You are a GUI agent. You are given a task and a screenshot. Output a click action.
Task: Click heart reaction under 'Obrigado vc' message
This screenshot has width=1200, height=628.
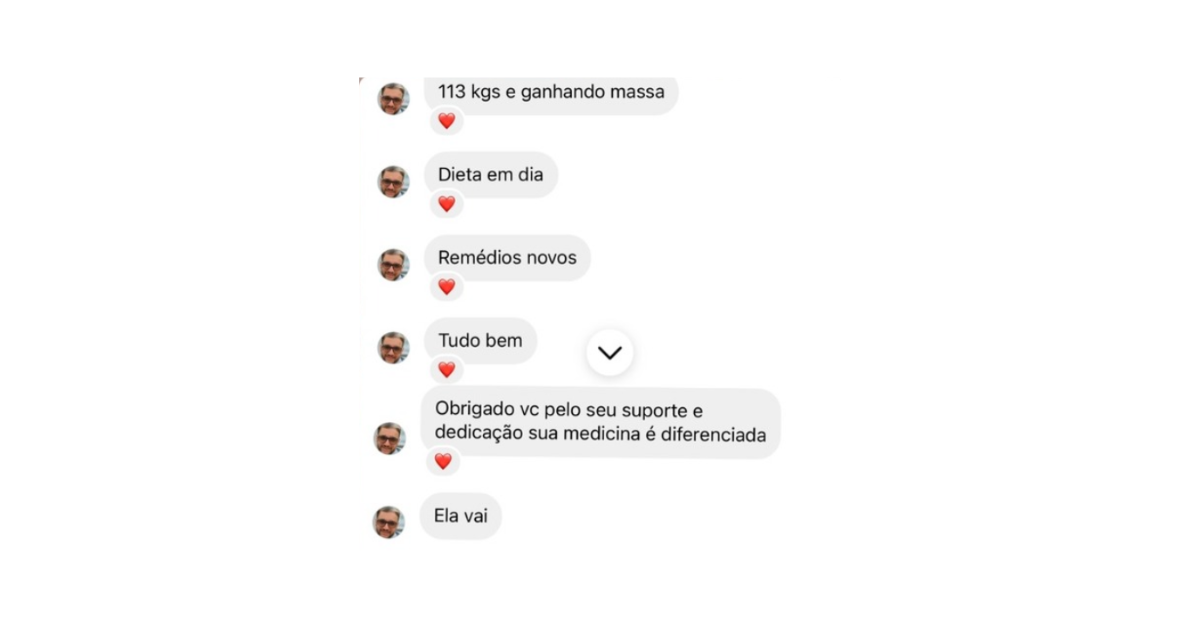[443, 461]
